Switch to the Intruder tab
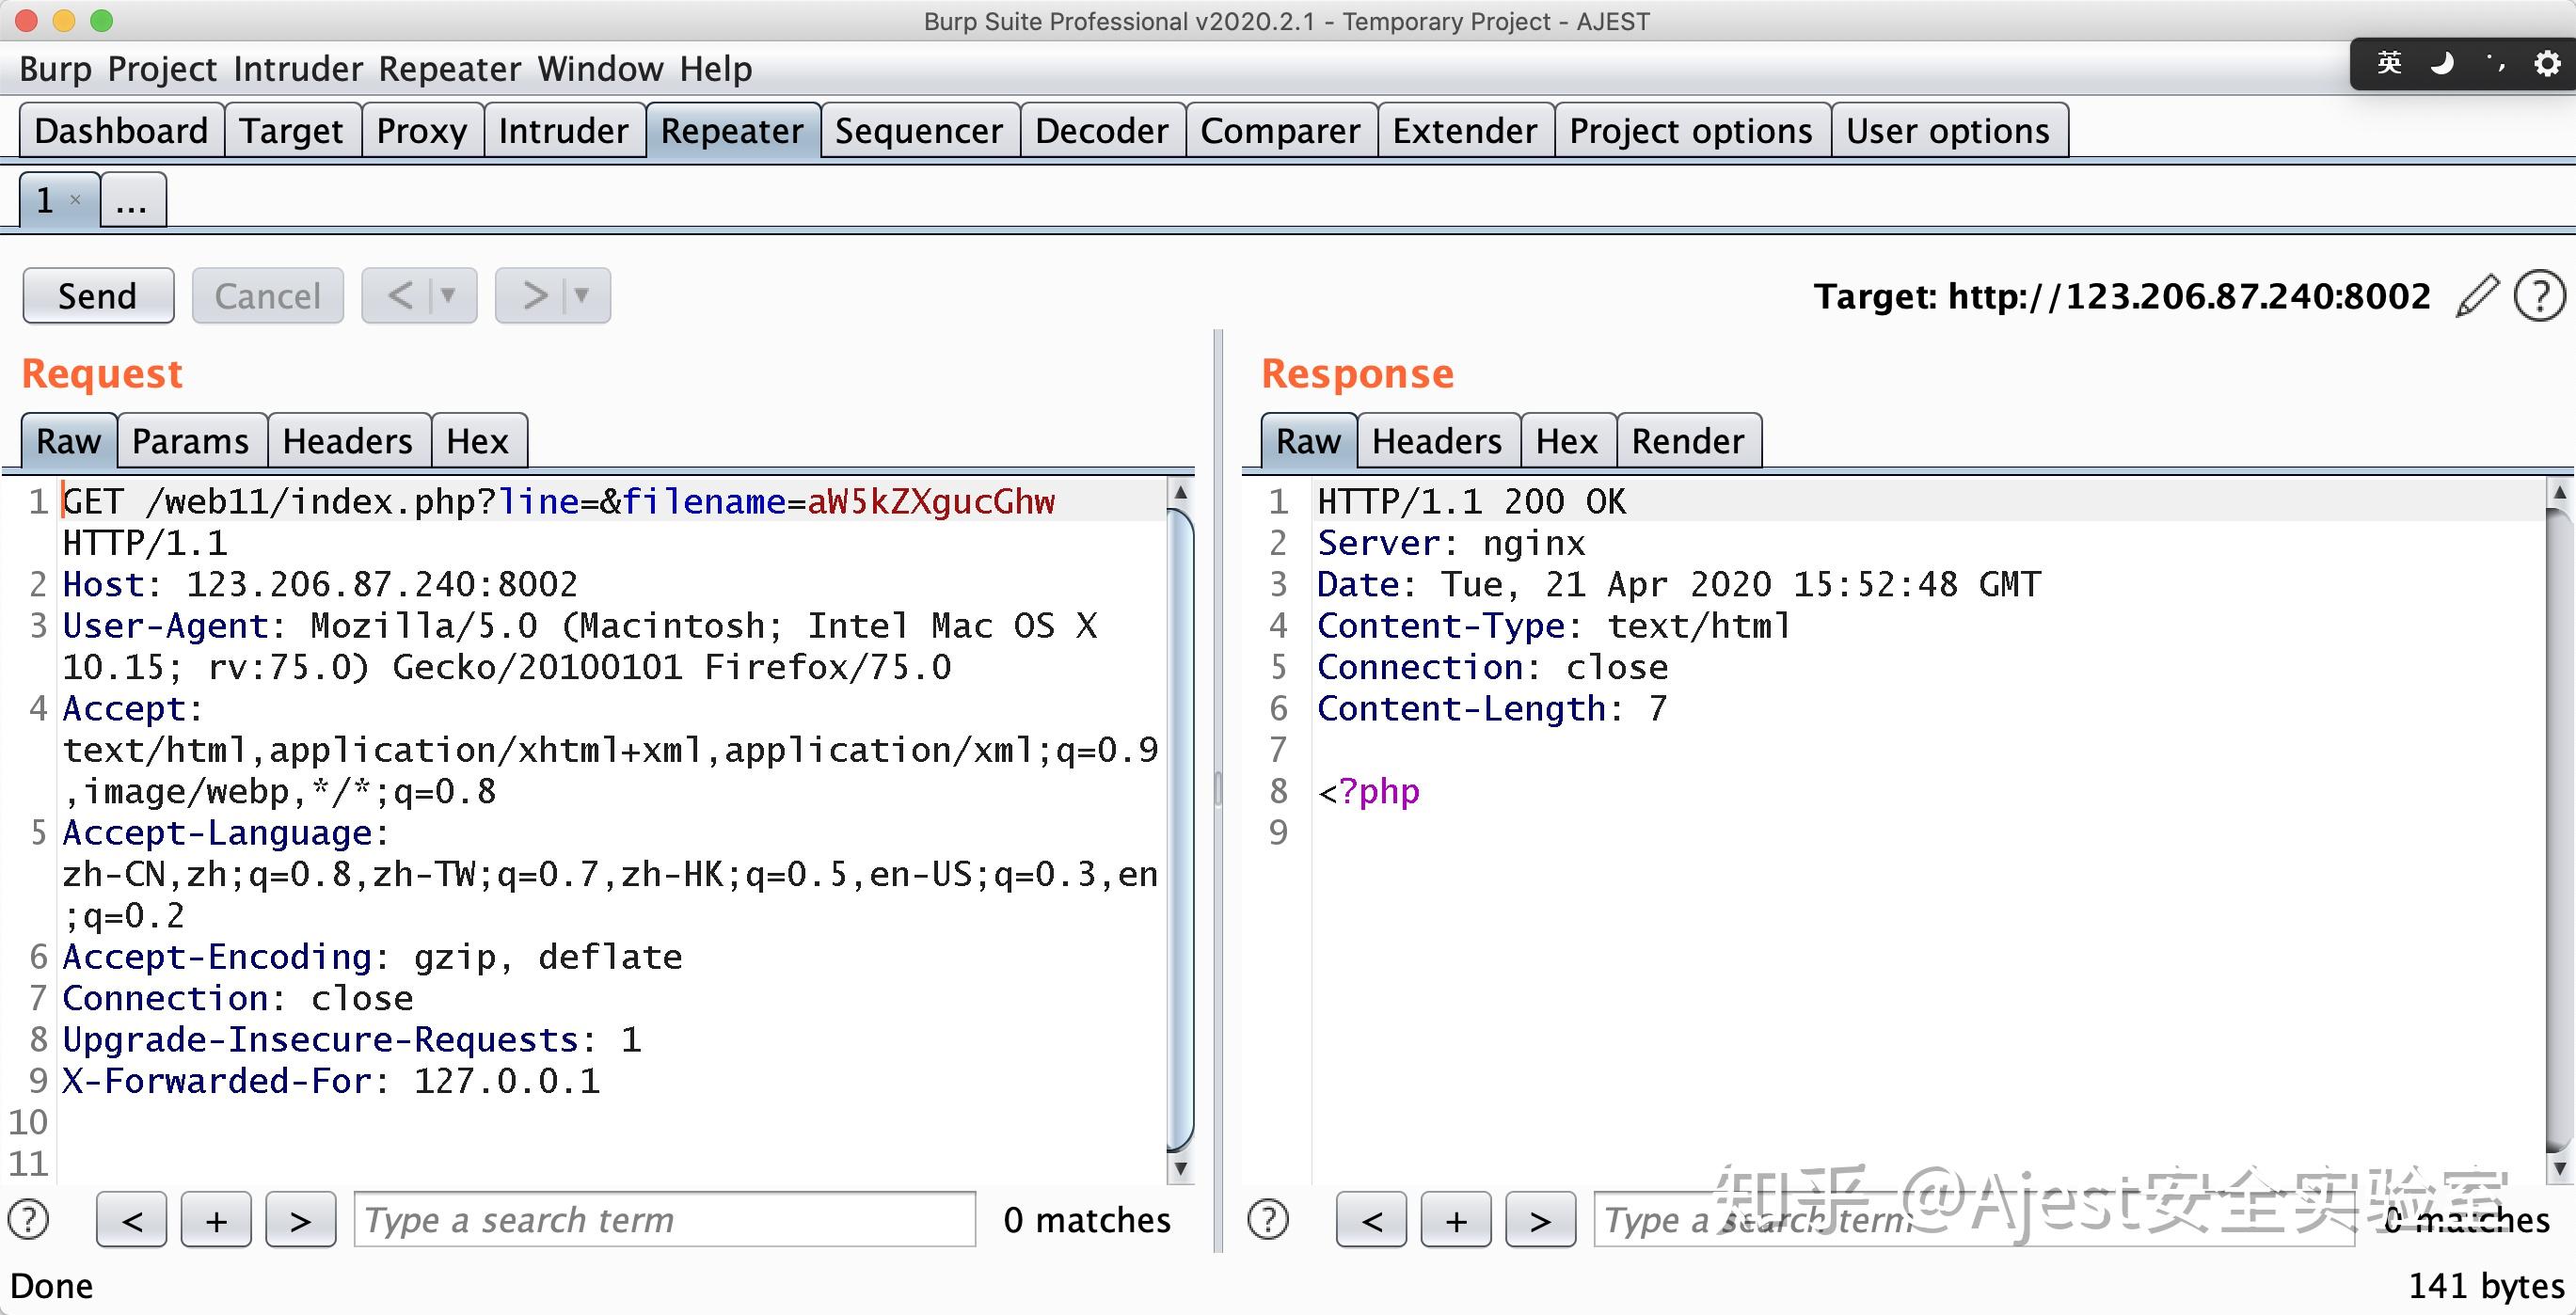Viewport: 2576px width, 1315px height. coord(563,131)
